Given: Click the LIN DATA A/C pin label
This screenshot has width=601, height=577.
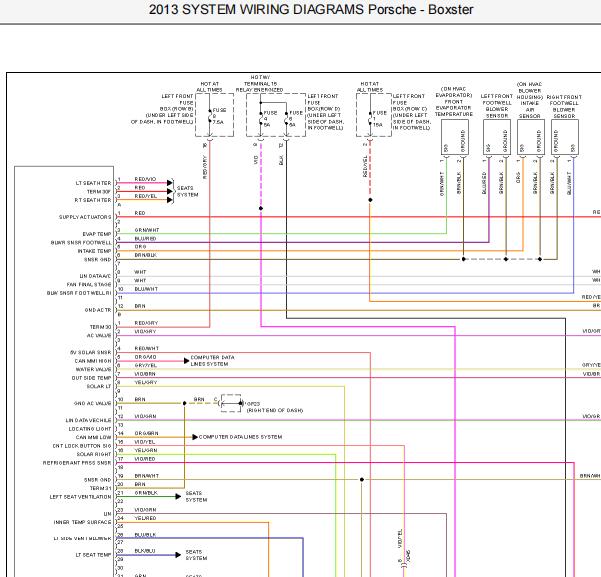Looking at the screenshot, I should tap(95, 276).
